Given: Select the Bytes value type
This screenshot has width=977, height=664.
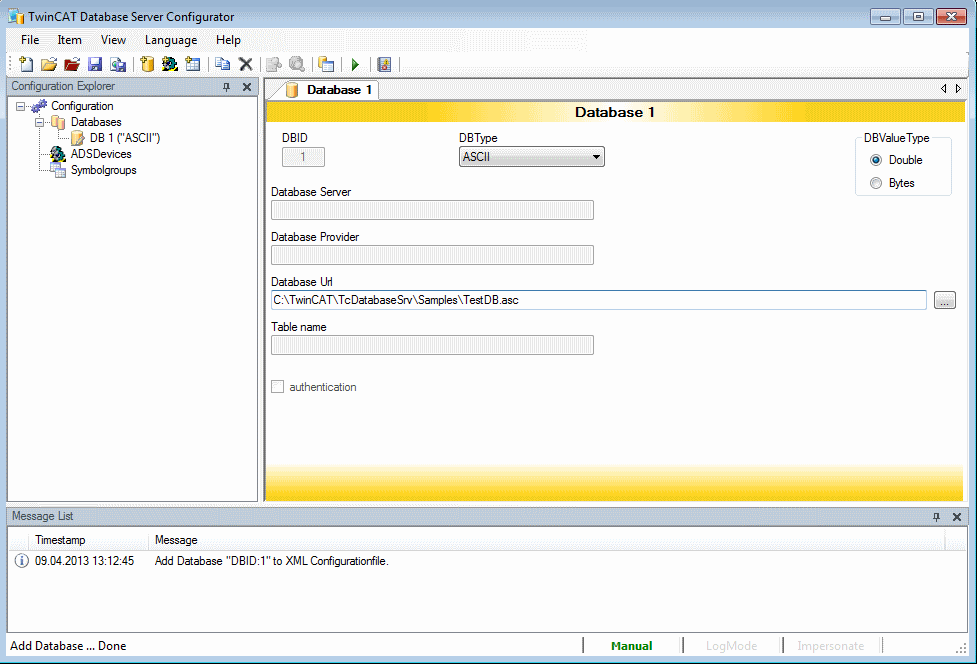Looking at the screenshot, I should pos(876,183).
